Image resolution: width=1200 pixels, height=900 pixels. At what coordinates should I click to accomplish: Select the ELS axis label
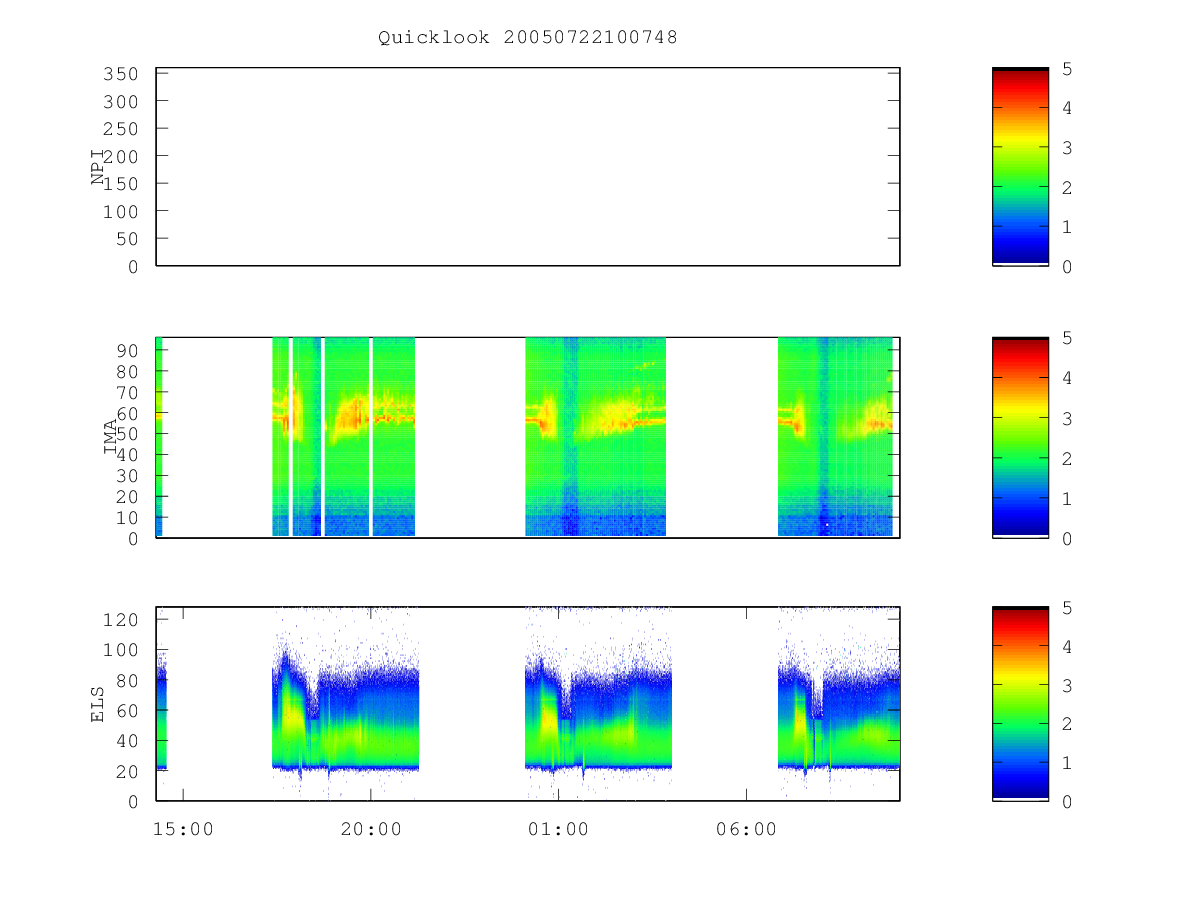(98, 704)
